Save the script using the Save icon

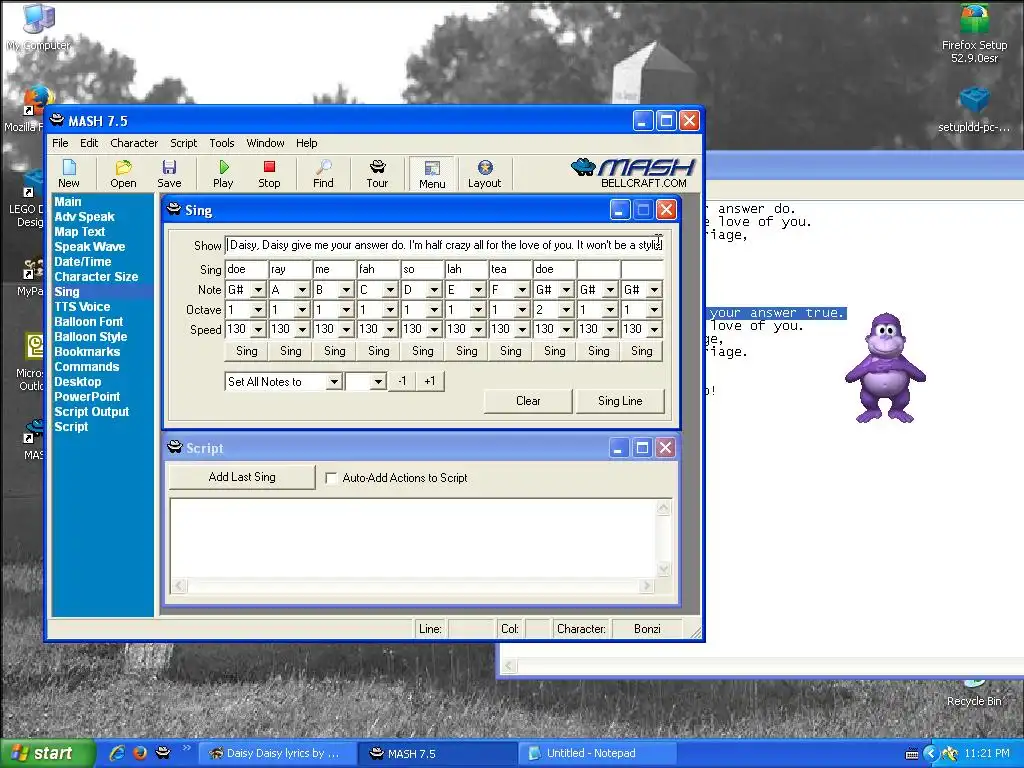(x=169, y=173)
